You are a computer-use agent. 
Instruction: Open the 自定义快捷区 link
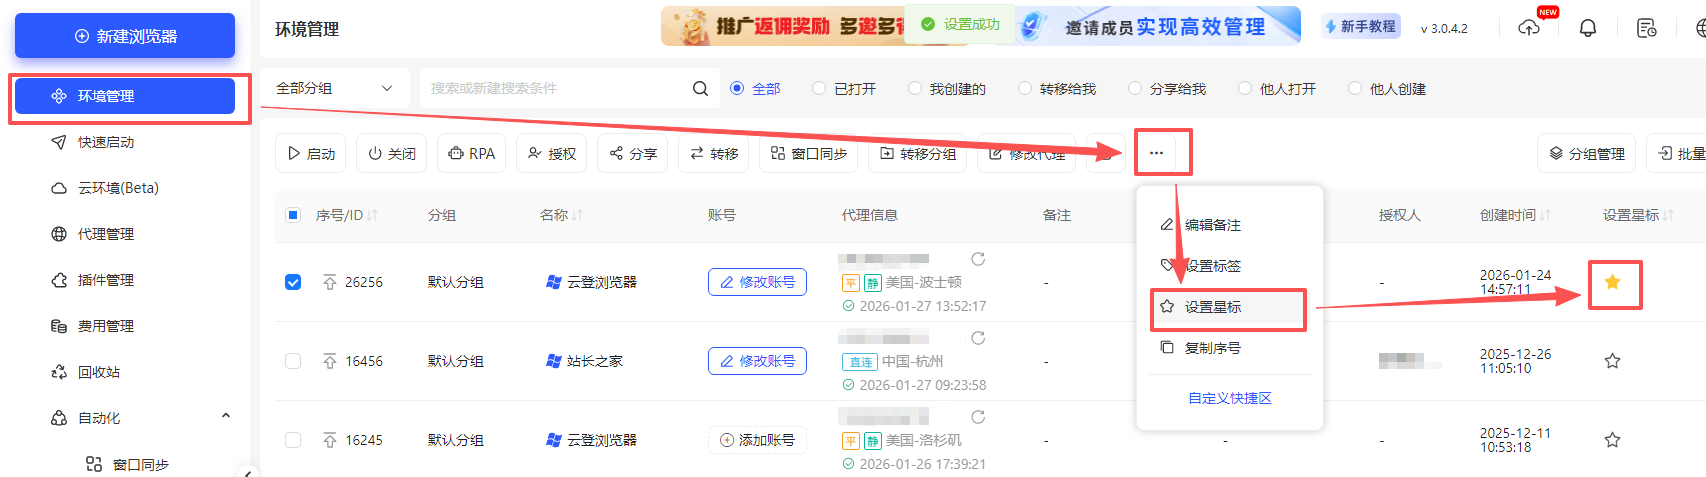pos(1229,398)
